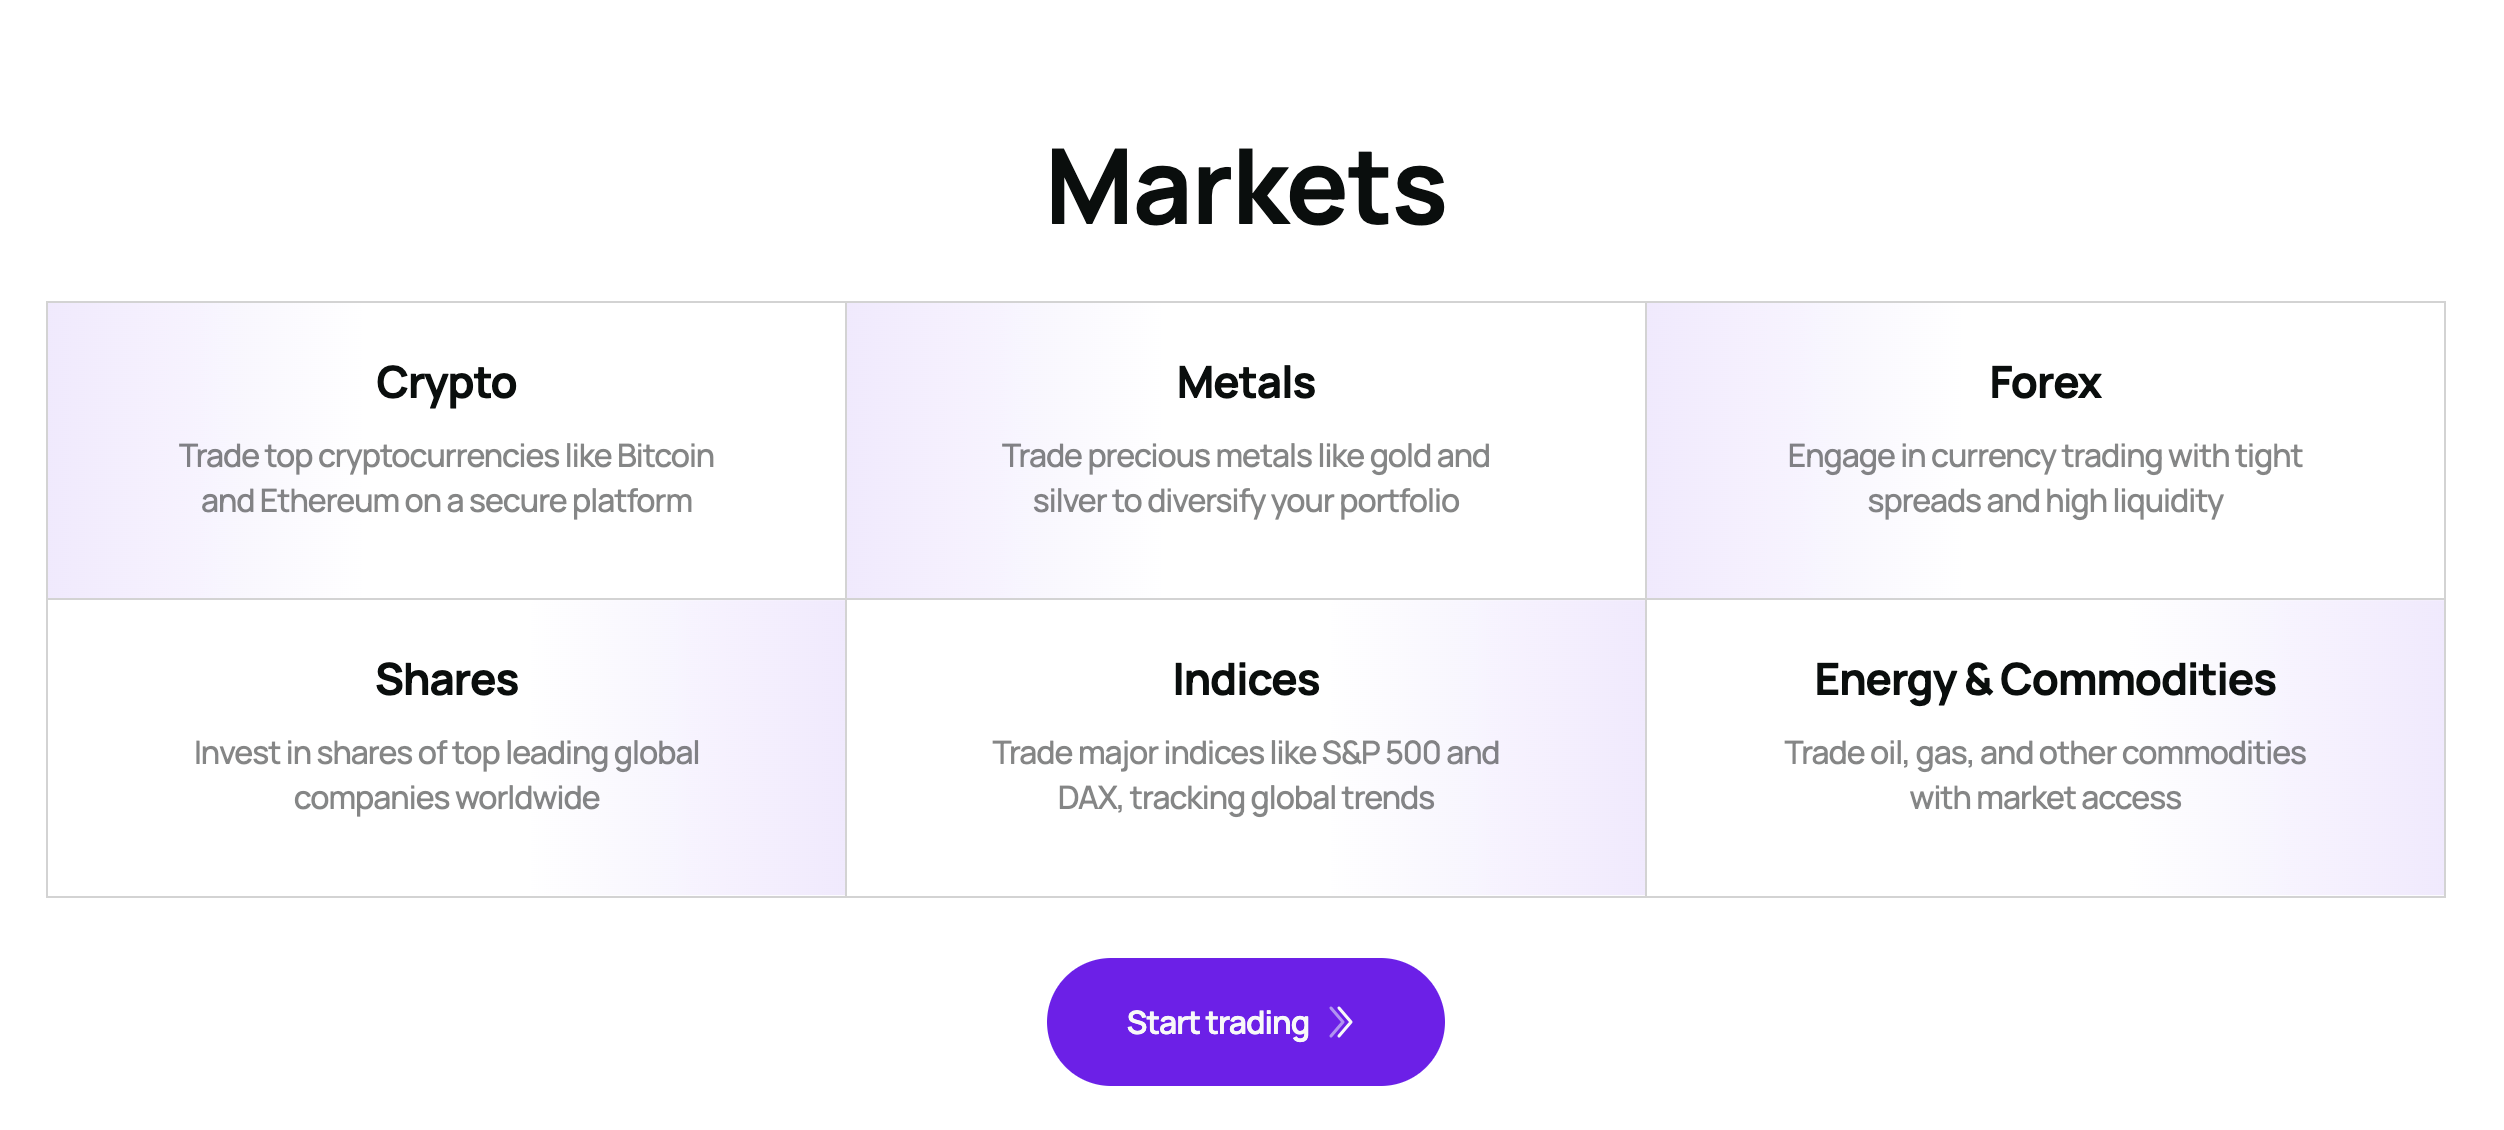
Task: Click the gold and silver description text
Action: coord(1246,478)
